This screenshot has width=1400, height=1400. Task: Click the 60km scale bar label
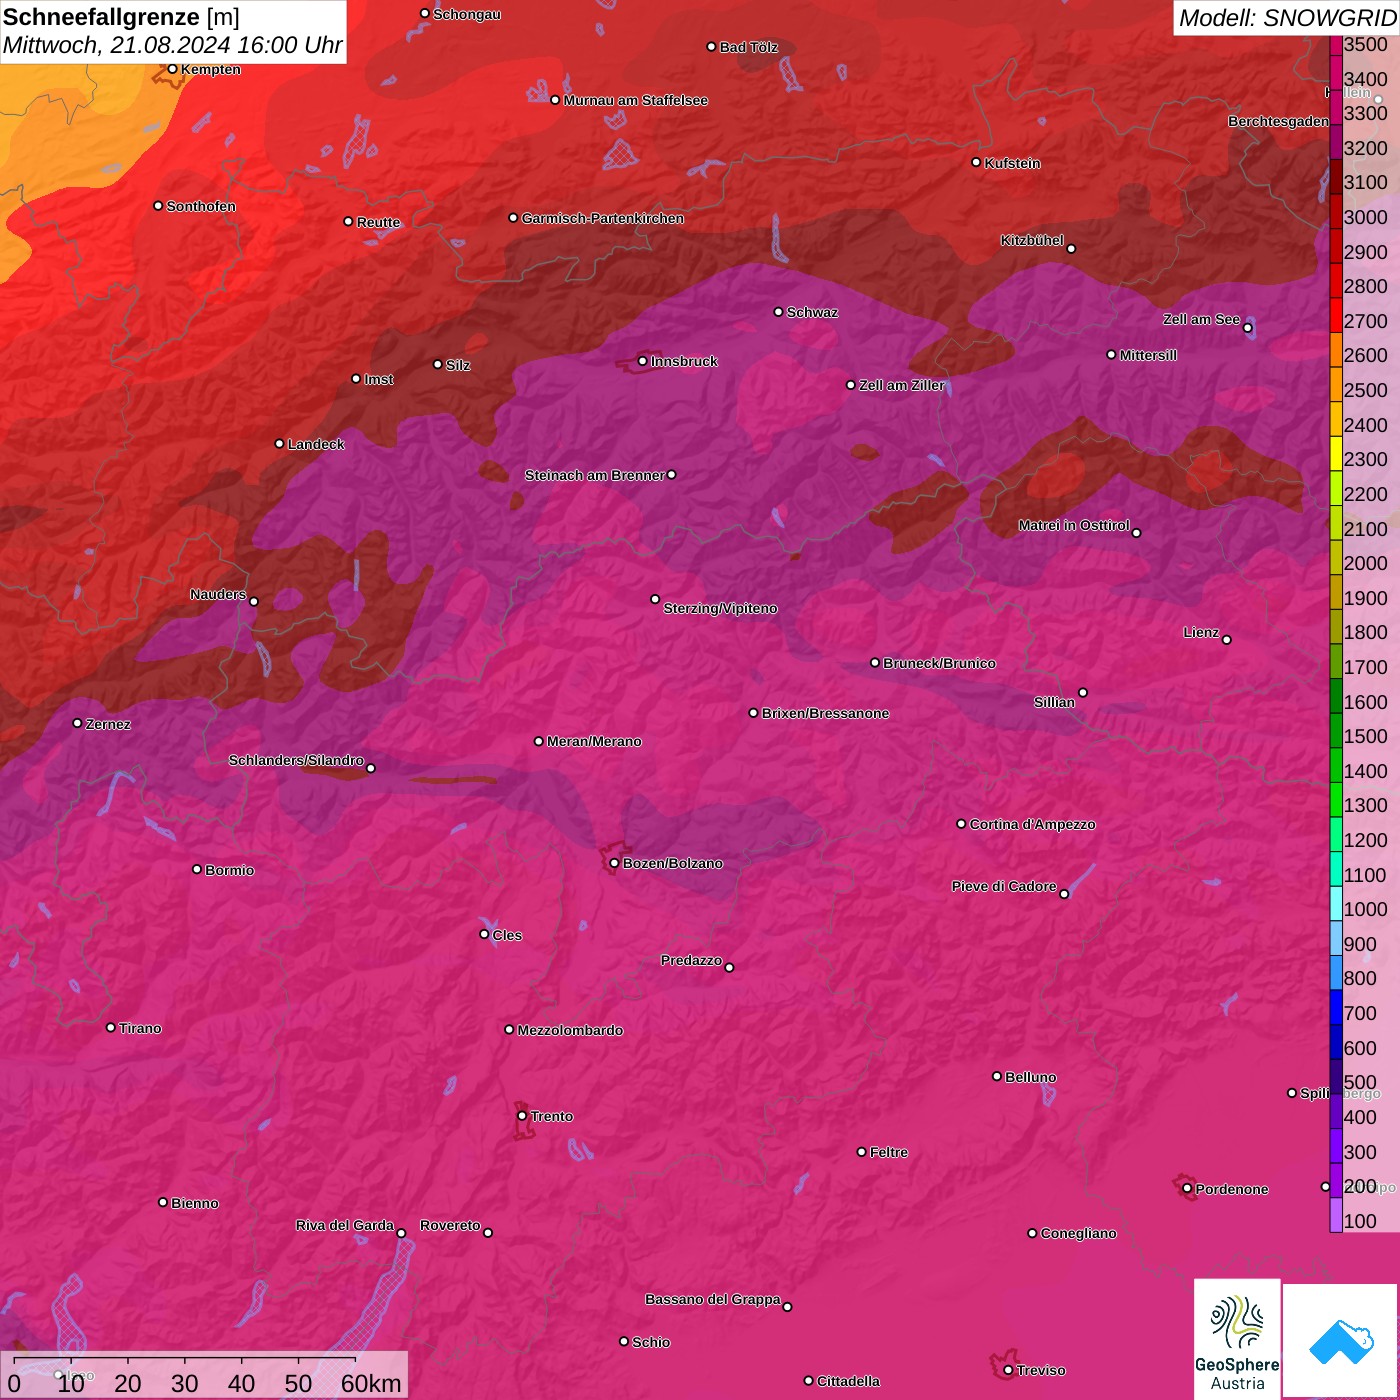click(x=371, y=1383)
